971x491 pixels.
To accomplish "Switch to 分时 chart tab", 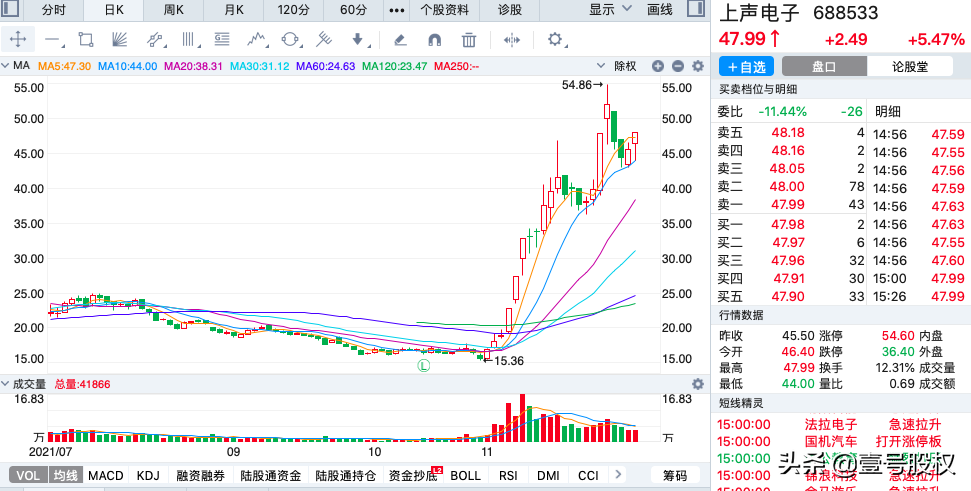I will pos(53,10).
